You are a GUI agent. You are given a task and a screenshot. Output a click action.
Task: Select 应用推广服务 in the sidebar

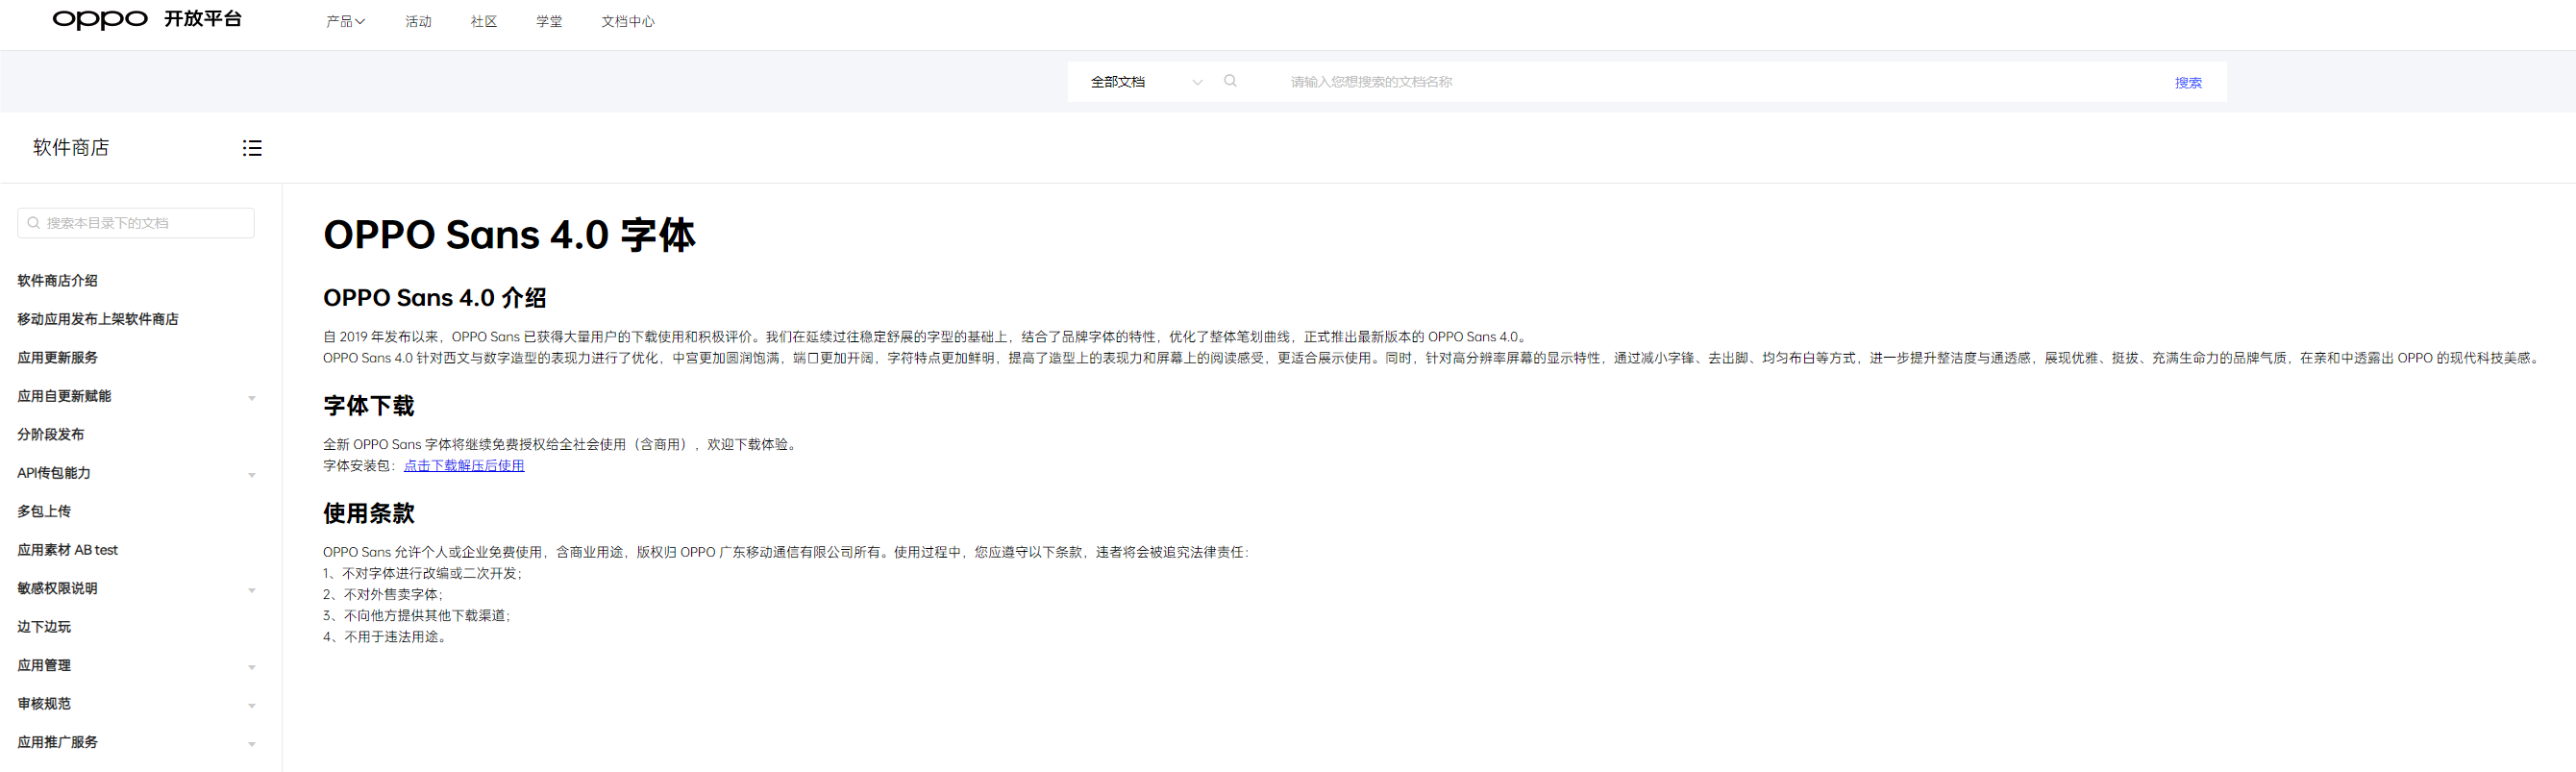point(57,742)
